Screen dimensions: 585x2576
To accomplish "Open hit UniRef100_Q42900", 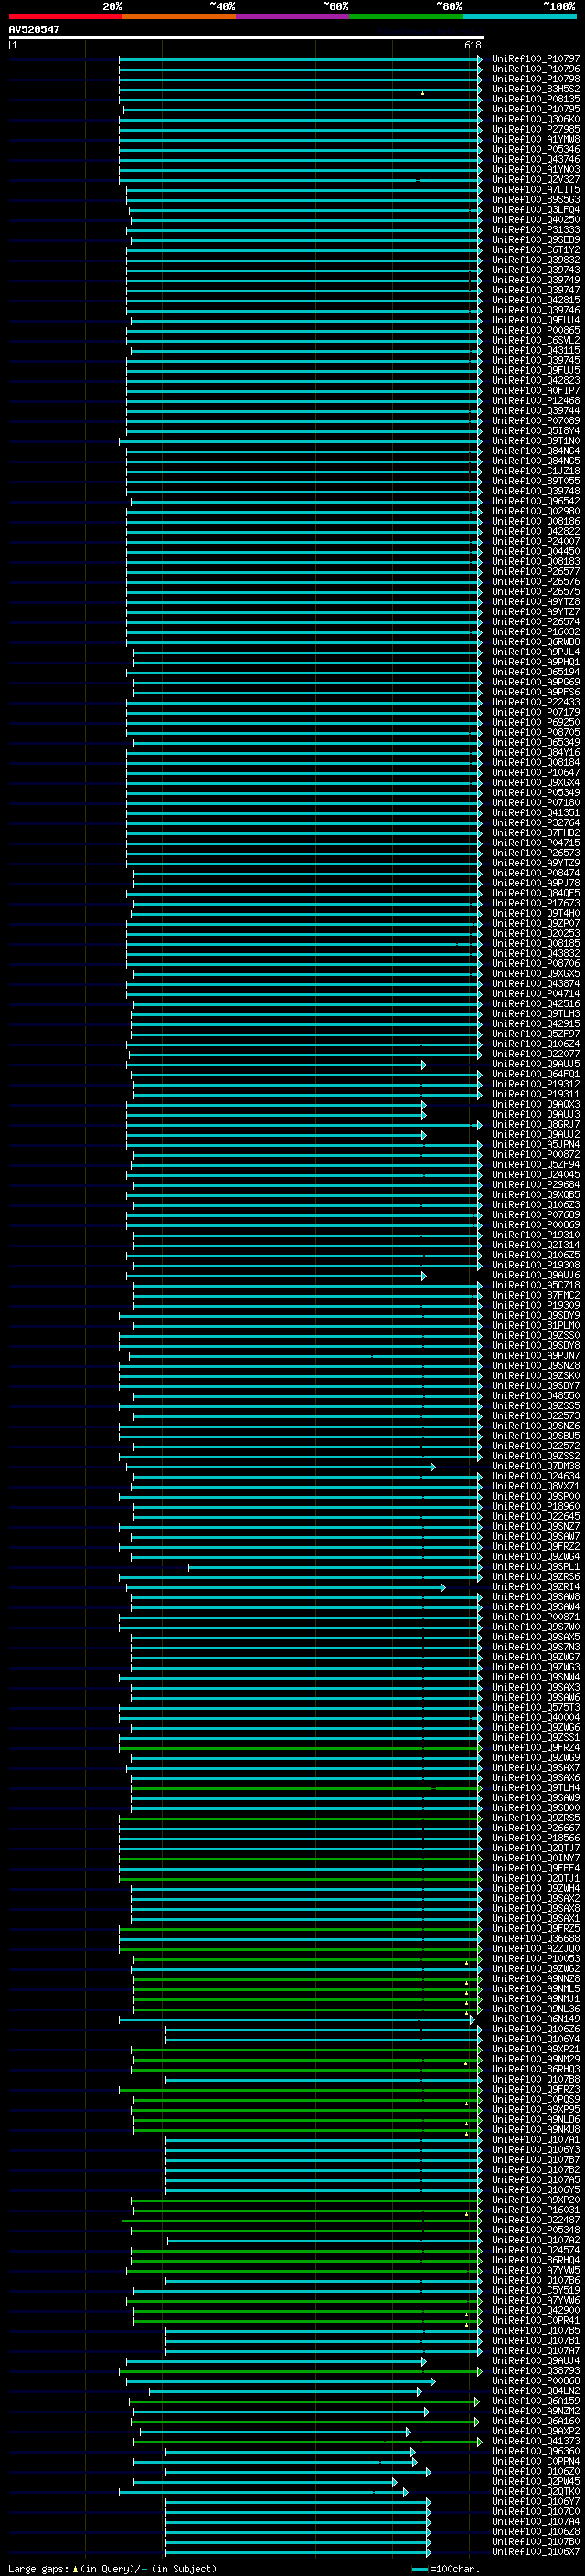I will 536,2311.
